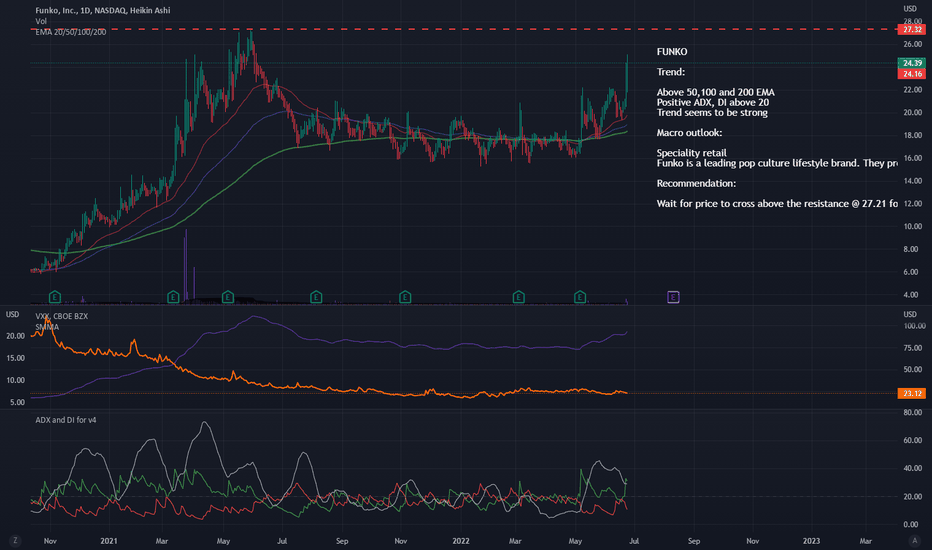Select the 100.00 label on VXX axis

pyautogui.click(x=914, y=326)
